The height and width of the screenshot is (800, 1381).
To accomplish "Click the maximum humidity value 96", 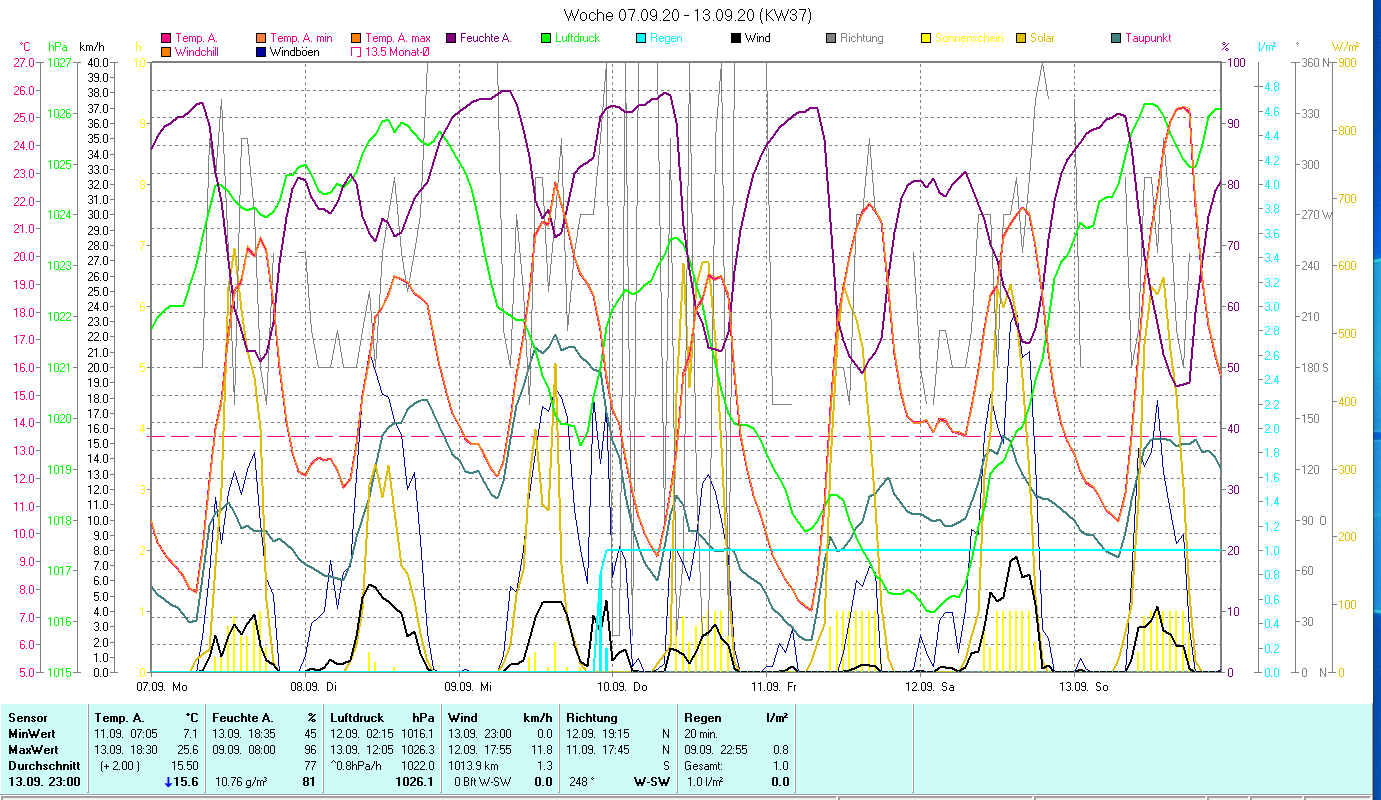I will [310, 750].
